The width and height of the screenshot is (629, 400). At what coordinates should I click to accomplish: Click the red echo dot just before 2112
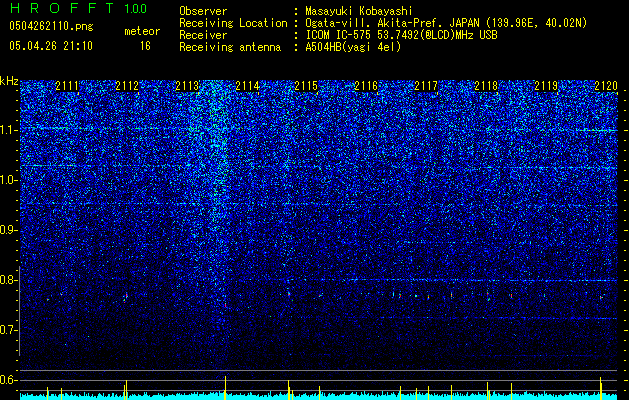pyautogui.click(x=126, y=296)
